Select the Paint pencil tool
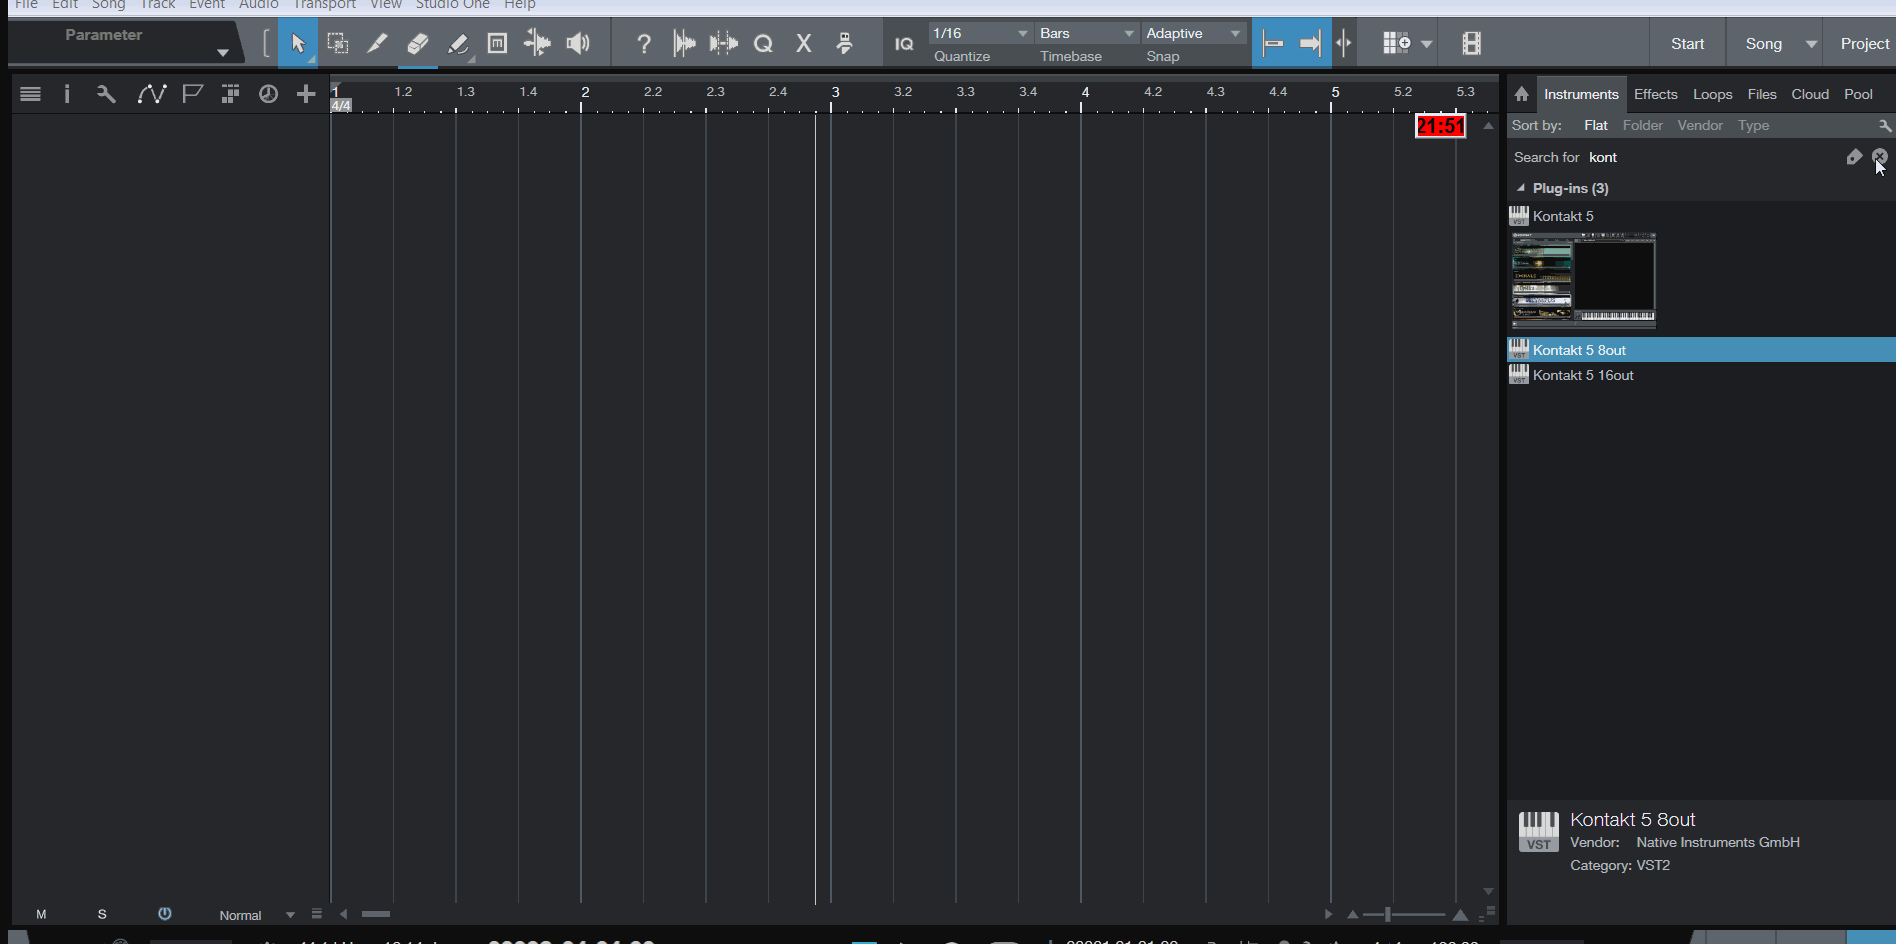This screenshot has width=1896, height=944. pyautogui.click(x=458, y=43)
